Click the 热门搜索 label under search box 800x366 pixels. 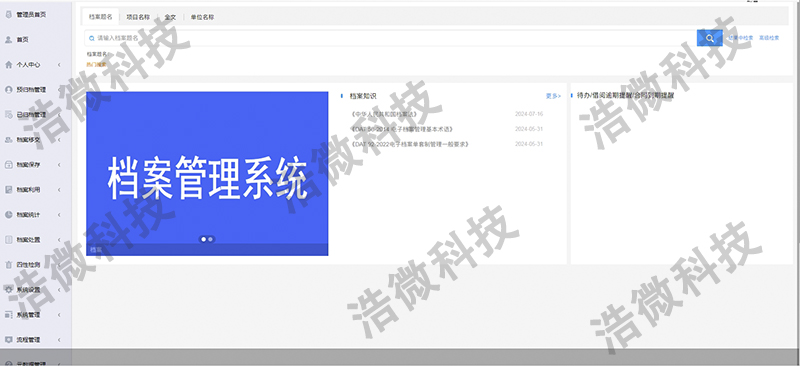point(96,65)
